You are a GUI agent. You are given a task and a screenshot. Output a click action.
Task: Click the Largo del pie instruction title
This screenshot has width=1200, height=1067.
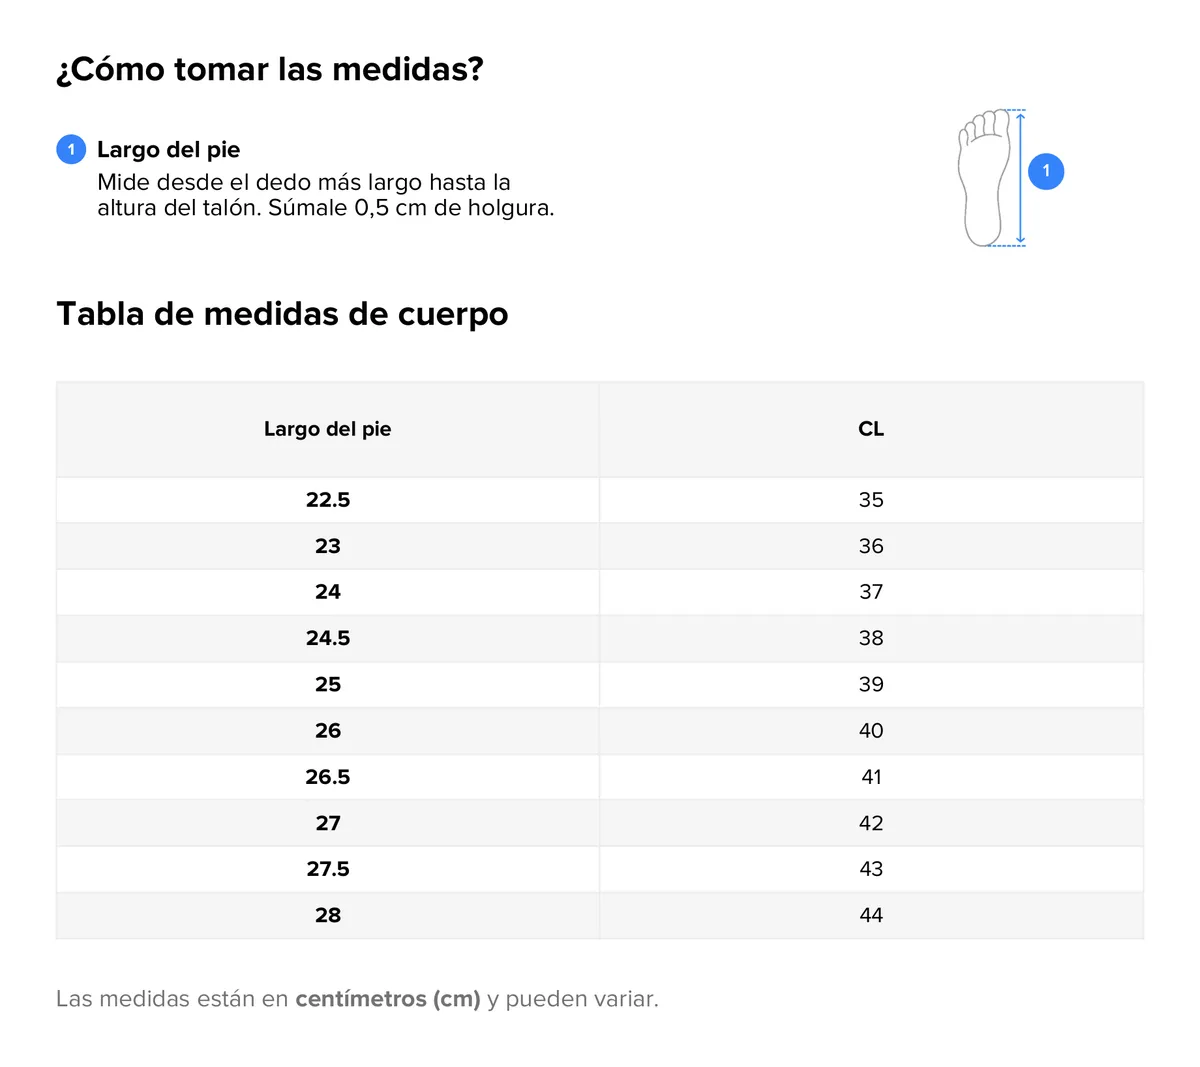168,150
